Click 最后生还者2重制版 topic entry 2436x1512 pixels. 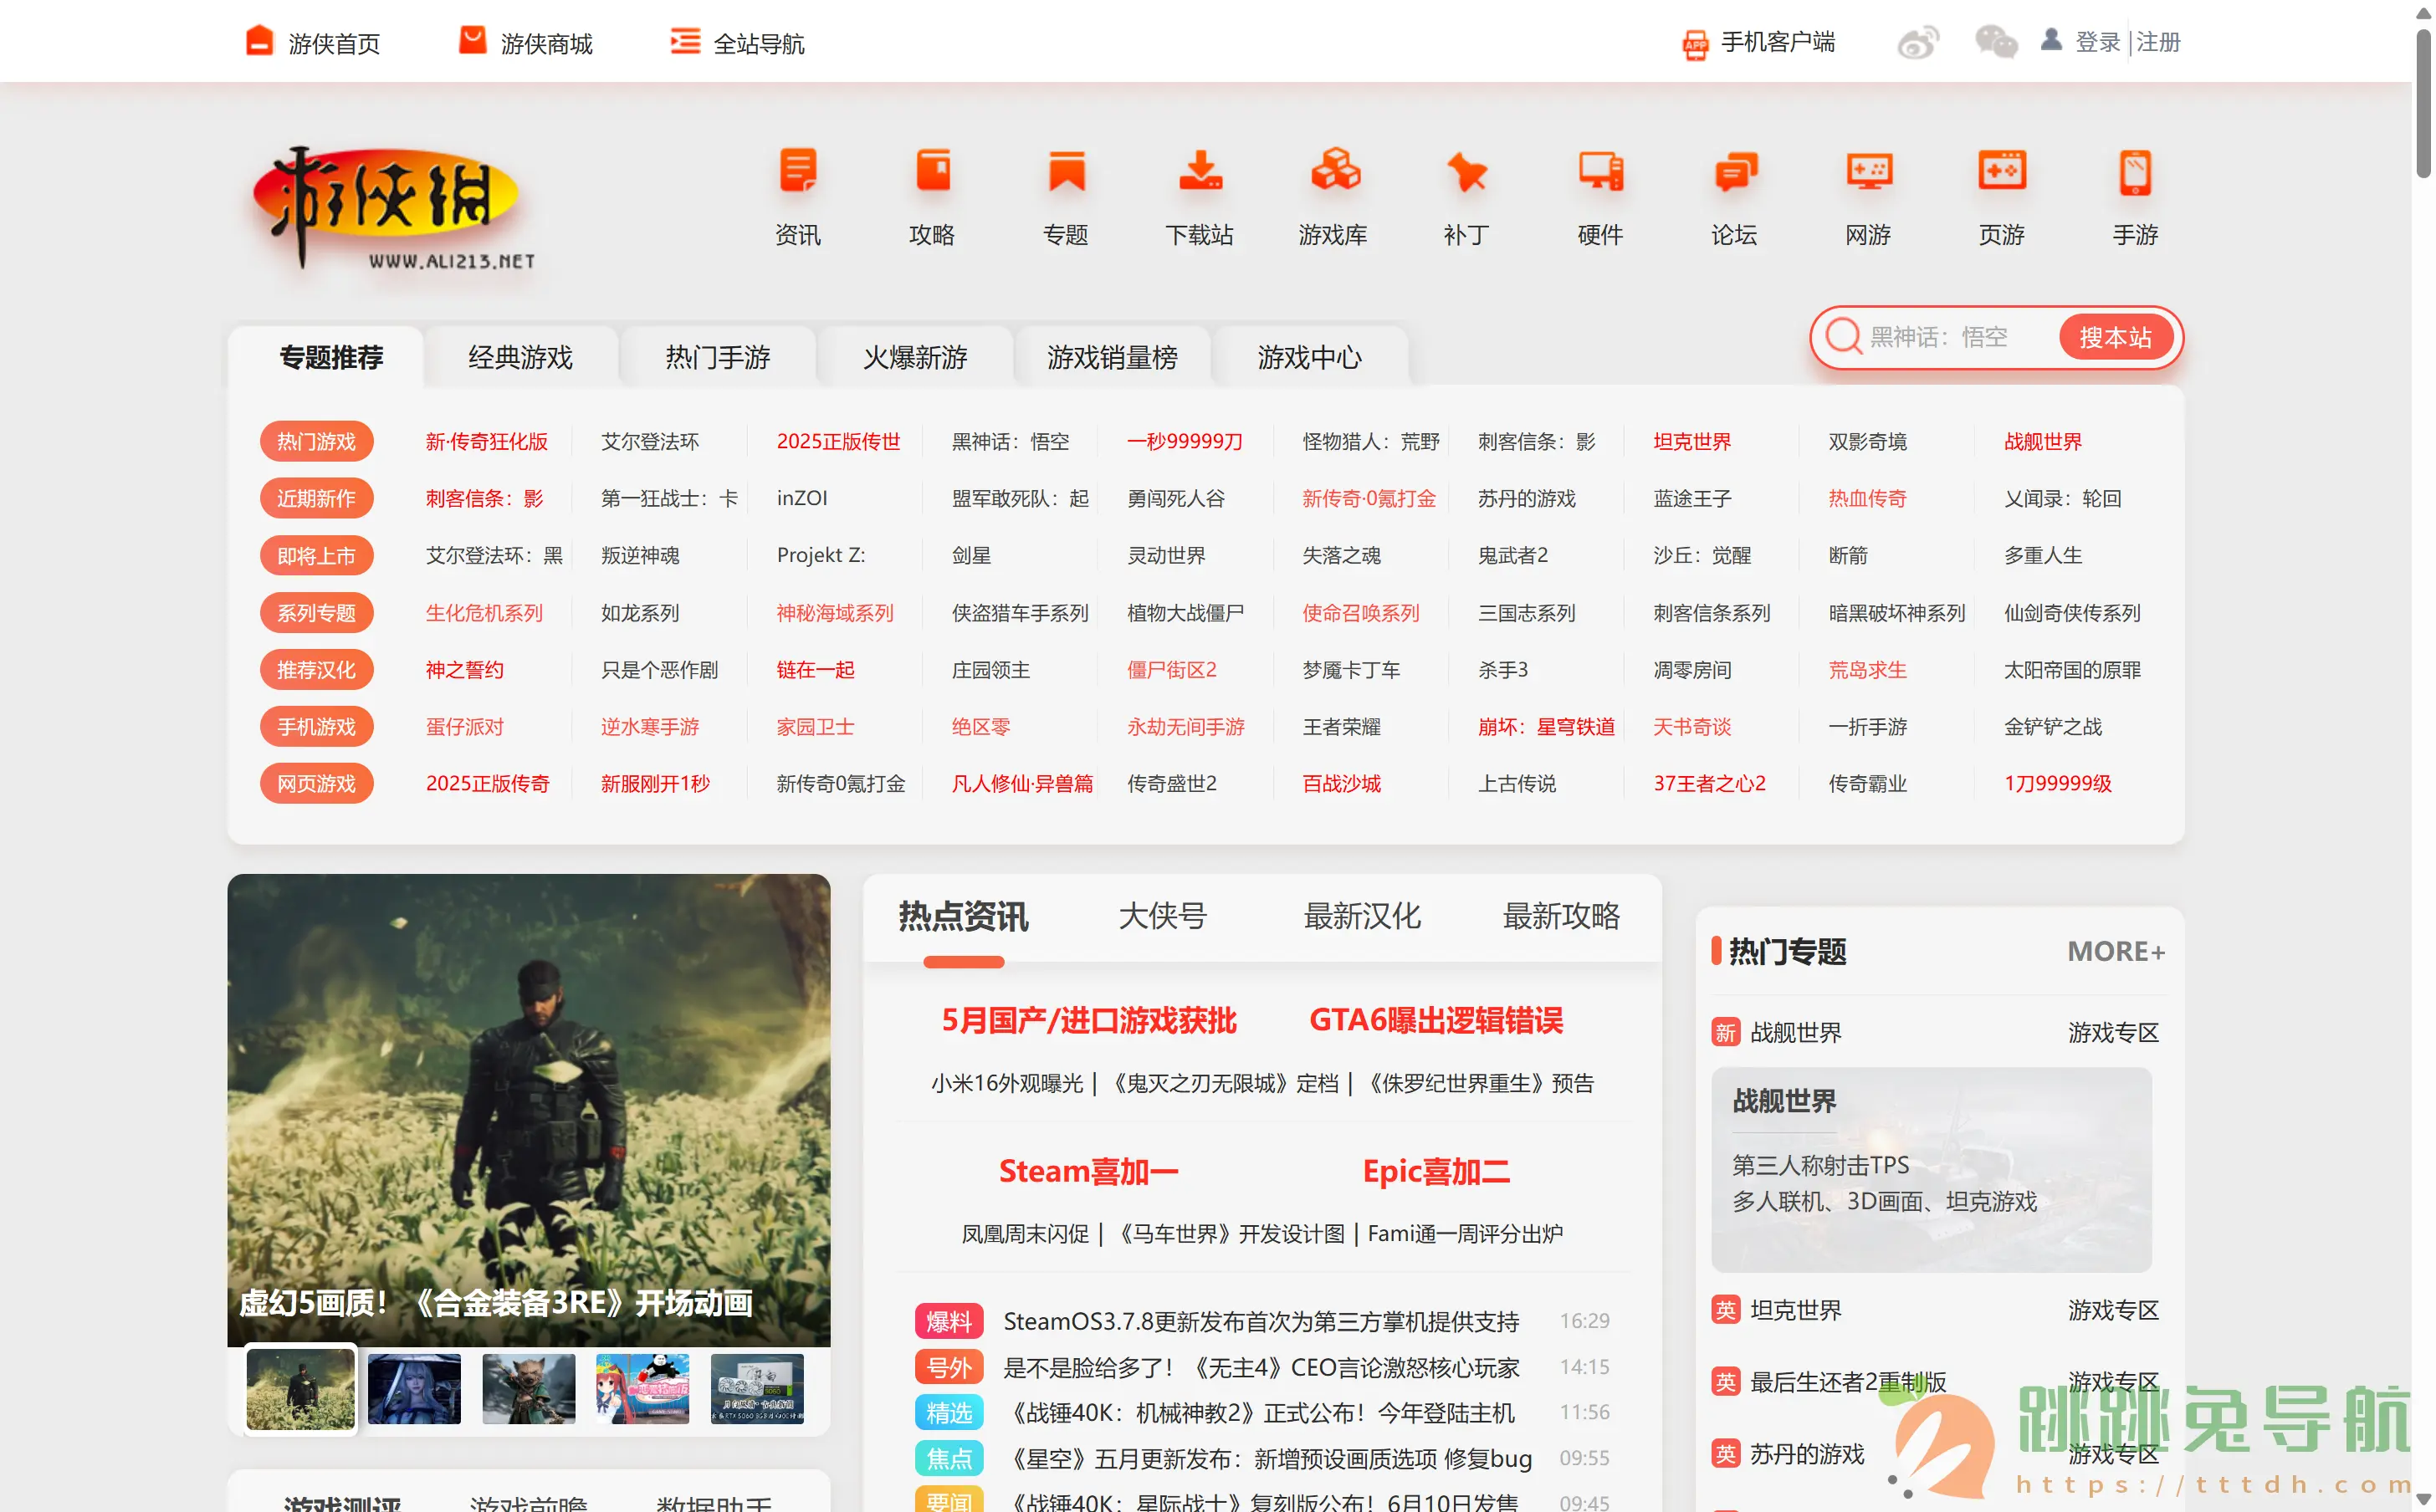(x=1848, y=1382)
